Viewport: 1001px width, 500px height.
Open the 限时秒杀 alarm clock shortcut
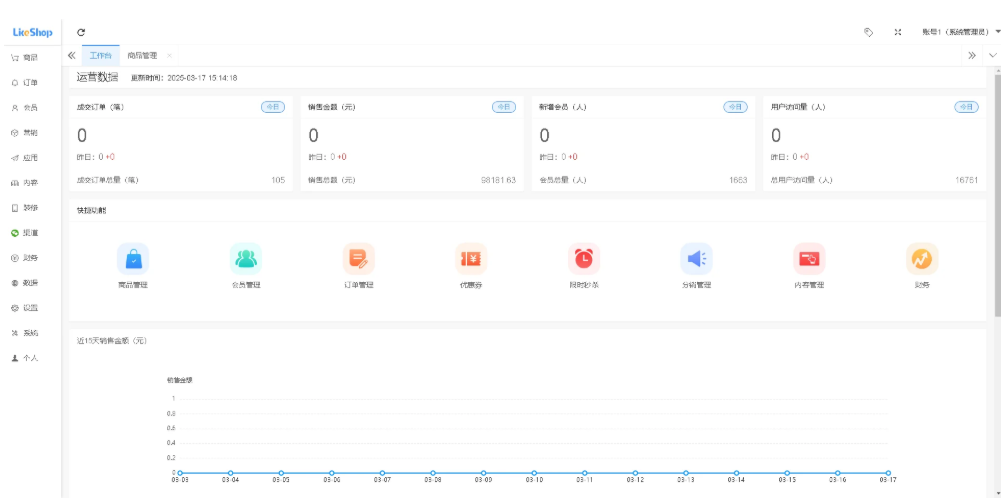coord(583,259)
